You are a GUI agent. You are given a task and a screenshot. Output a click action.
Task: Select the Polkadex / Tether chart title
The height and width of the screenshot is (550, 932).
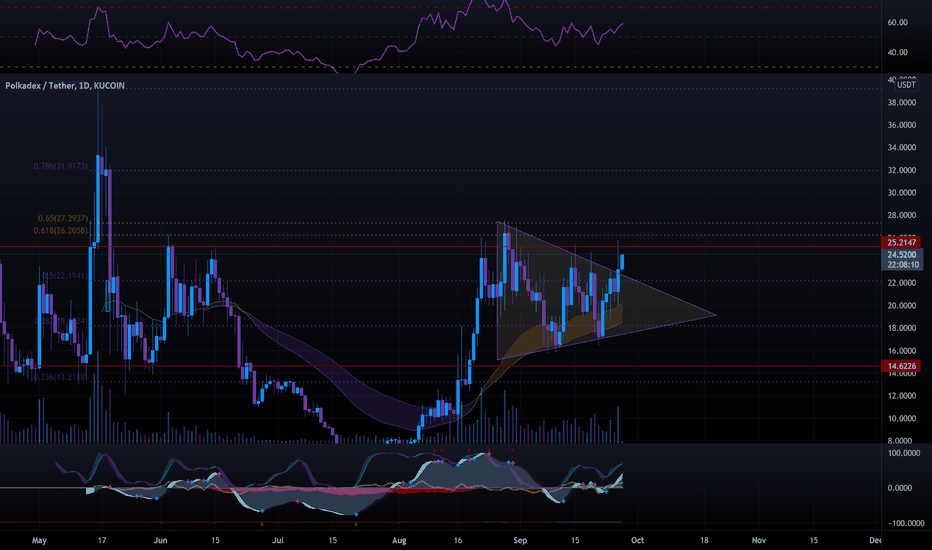[65, 86]
